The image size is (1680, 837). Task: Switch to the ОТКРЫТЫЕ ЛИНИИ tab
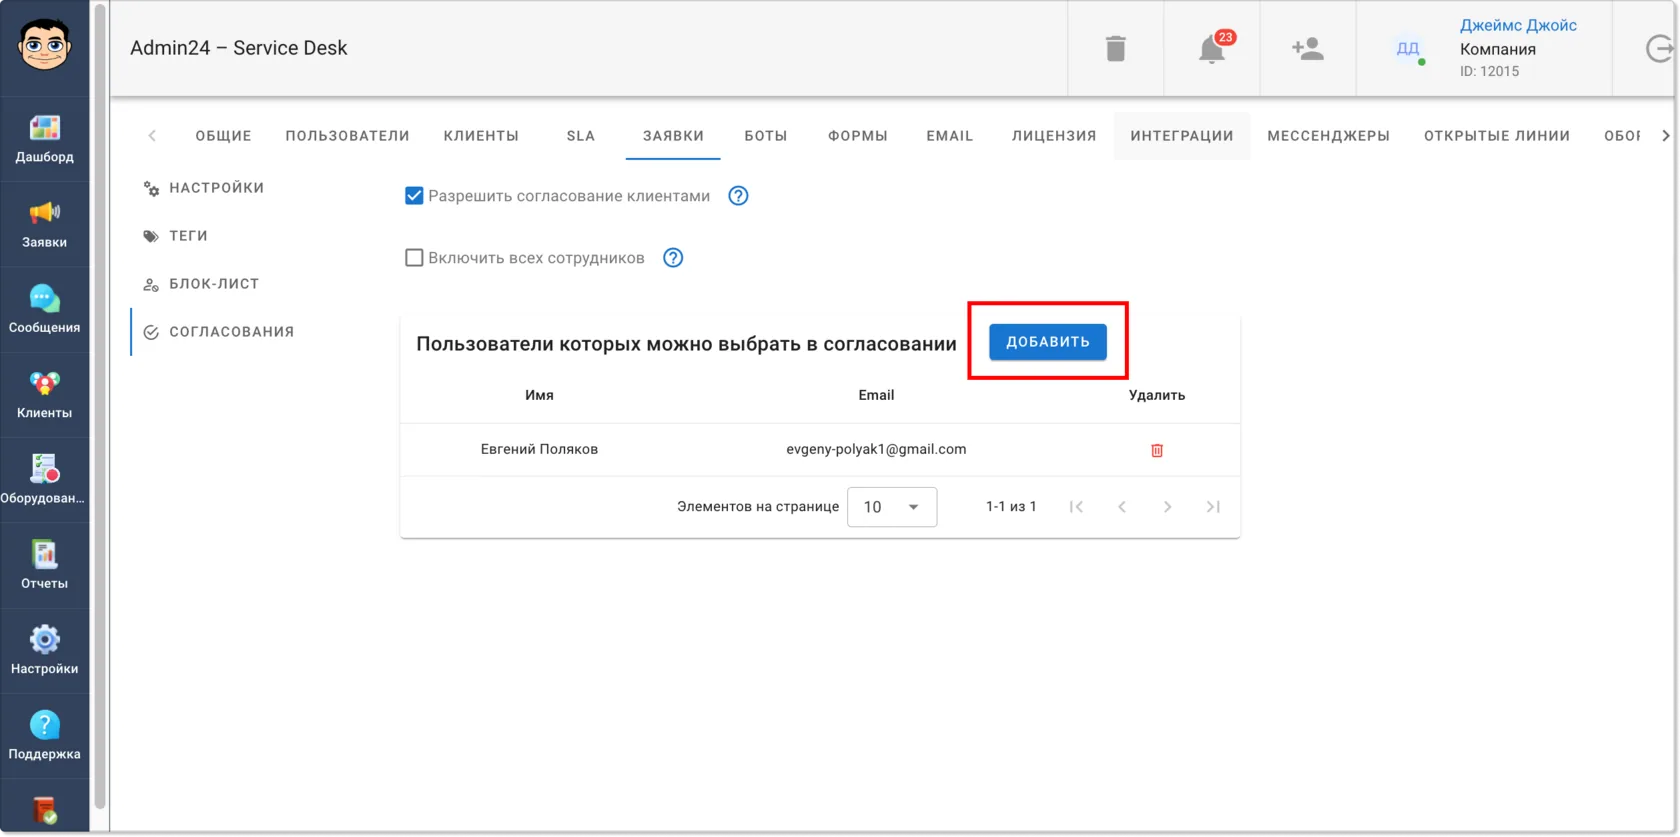1497,136
